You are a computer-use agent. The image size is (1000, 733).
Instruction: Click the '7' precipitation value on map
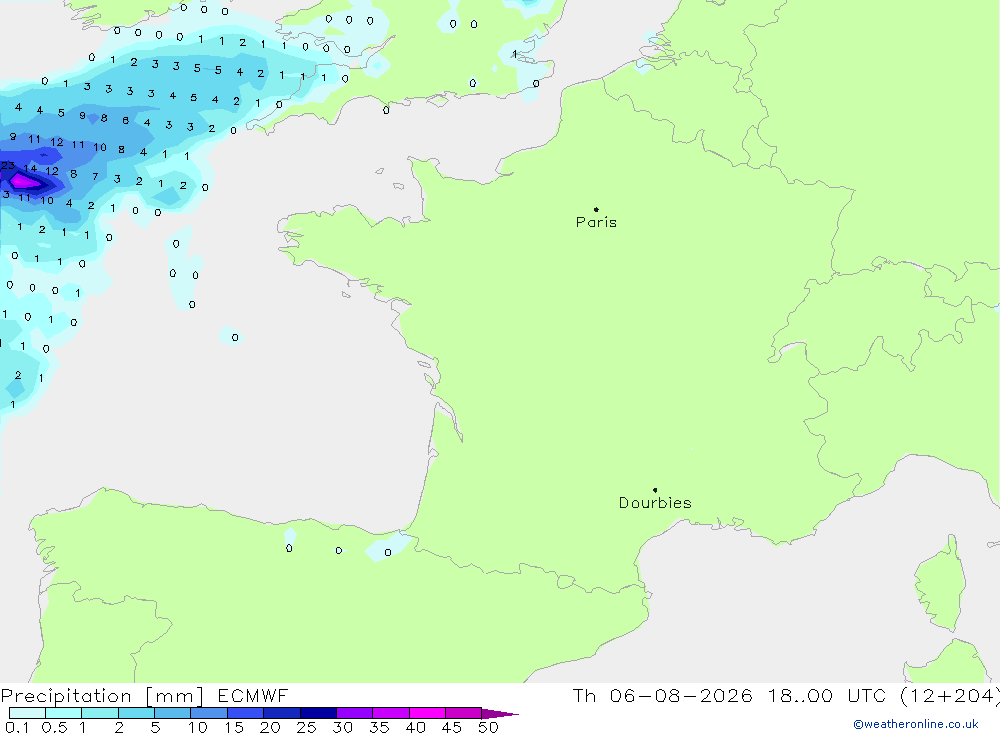[95, 176]
